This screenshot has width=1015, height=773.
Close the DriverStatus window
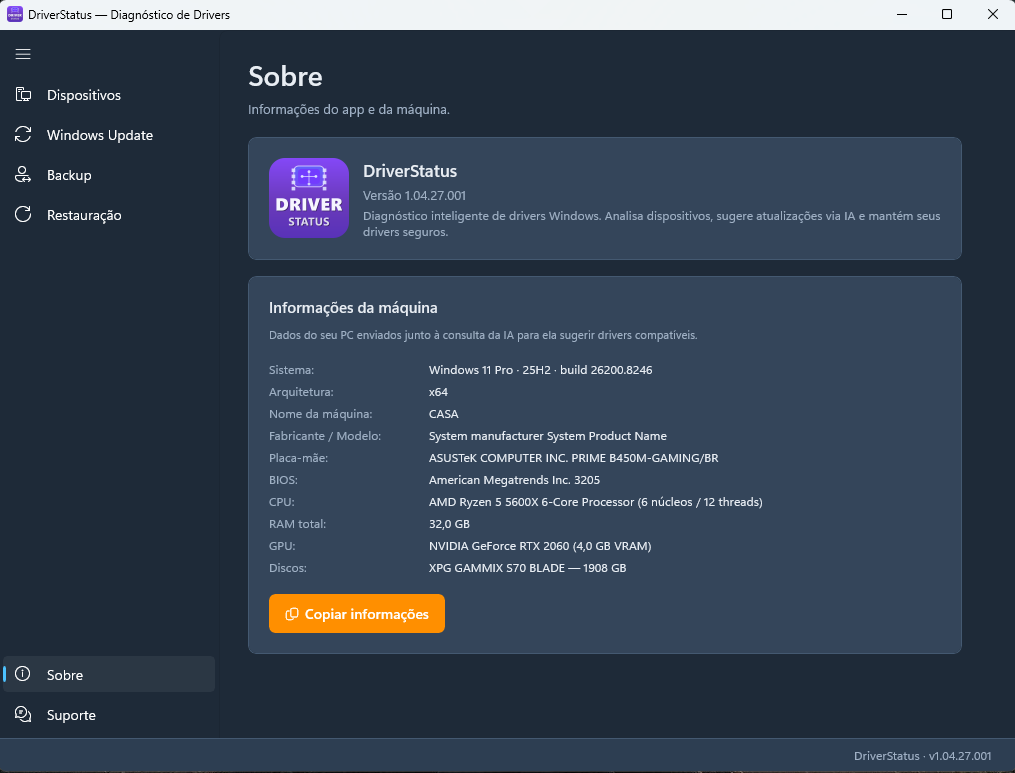pos(992,14)
